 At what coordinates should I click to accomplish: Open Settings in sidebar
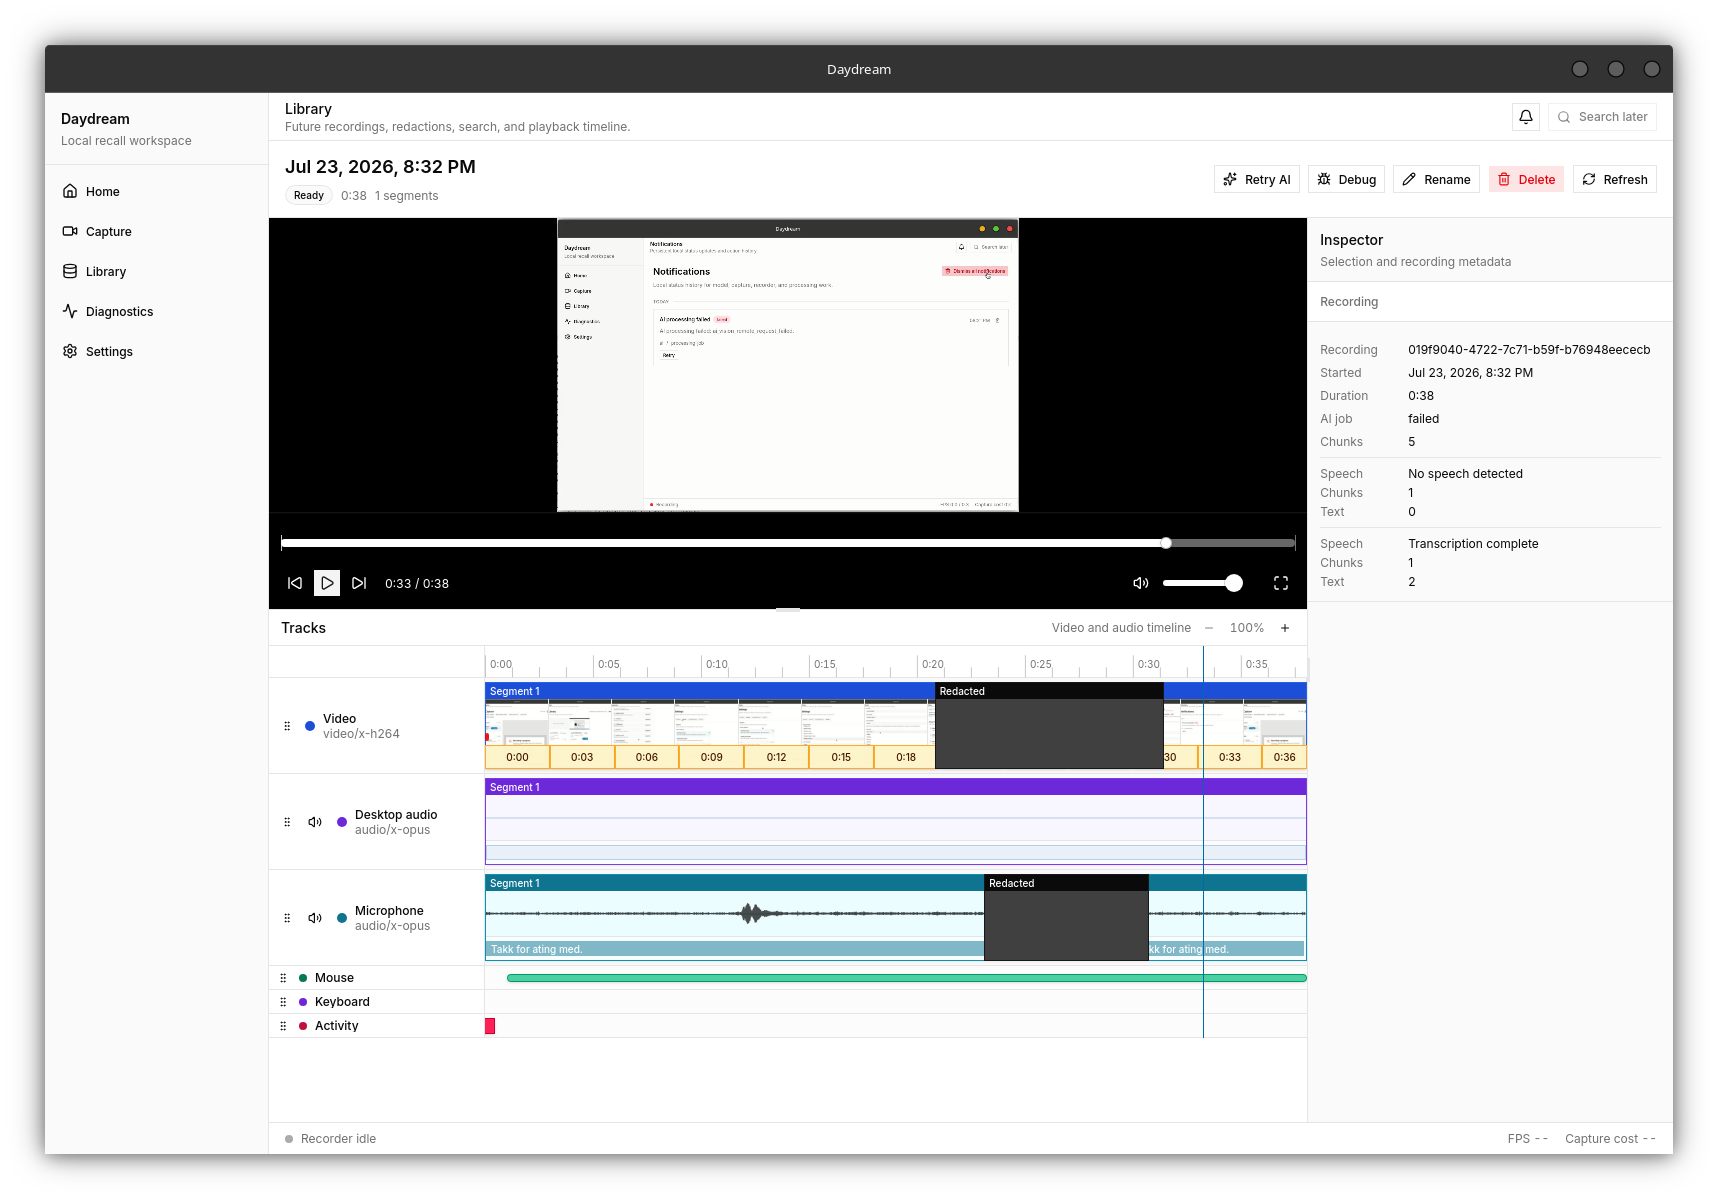click(x=156, y=351)
